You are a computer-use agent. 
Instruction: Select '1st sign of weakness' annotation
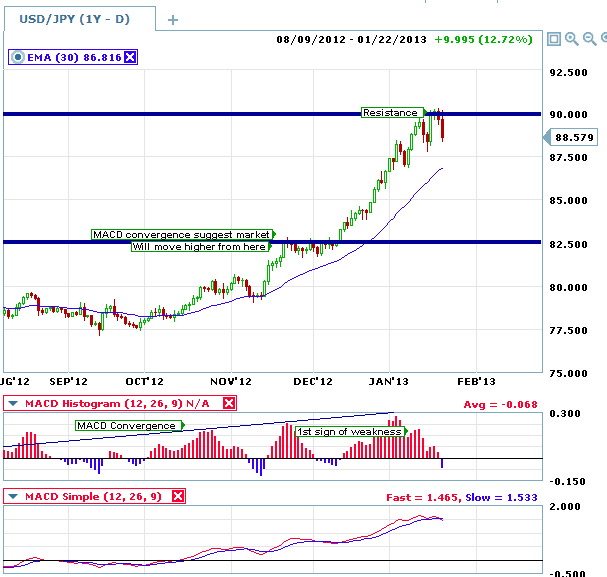(x=350, y=431)
